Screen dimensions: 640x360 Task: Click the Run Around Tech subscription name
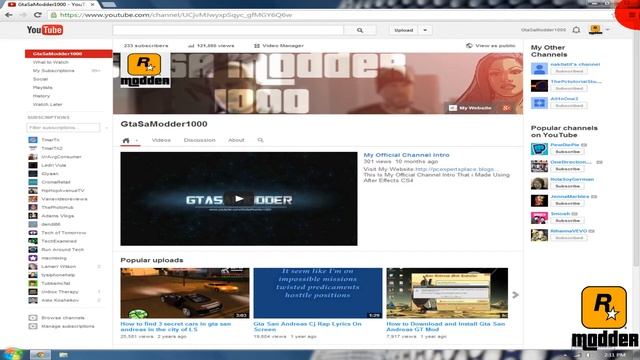coord(62,249)
